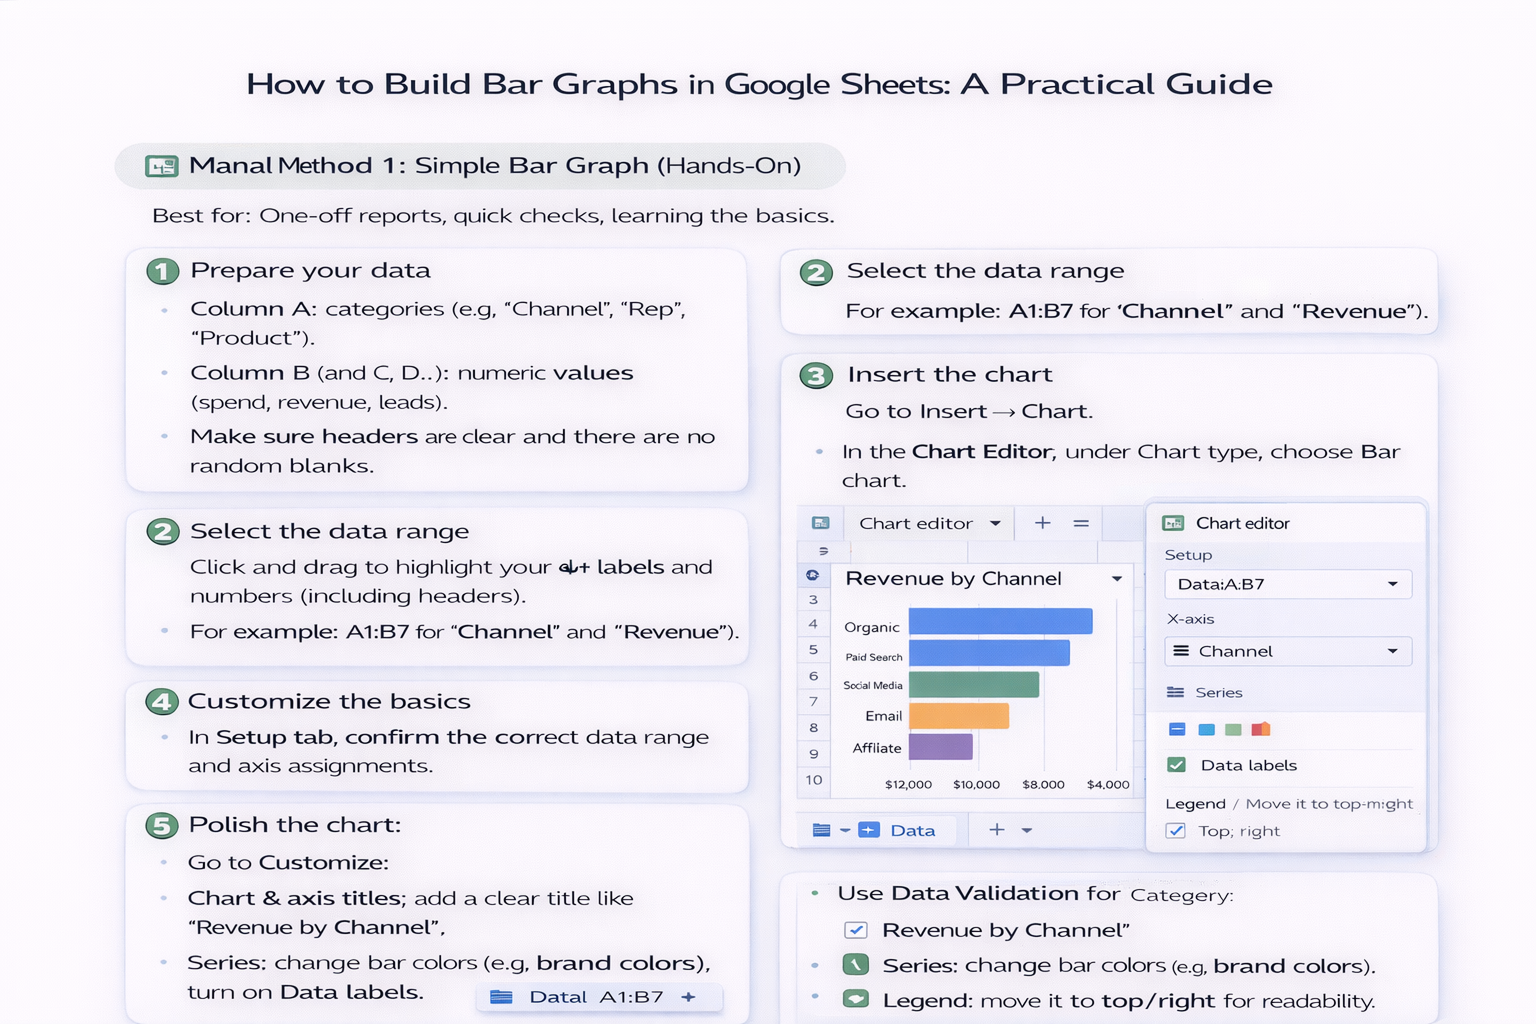The width and height of the screenshot is (1536, 1024).
Task: Select the light blue series swatch
Action: click(1206, 729)
